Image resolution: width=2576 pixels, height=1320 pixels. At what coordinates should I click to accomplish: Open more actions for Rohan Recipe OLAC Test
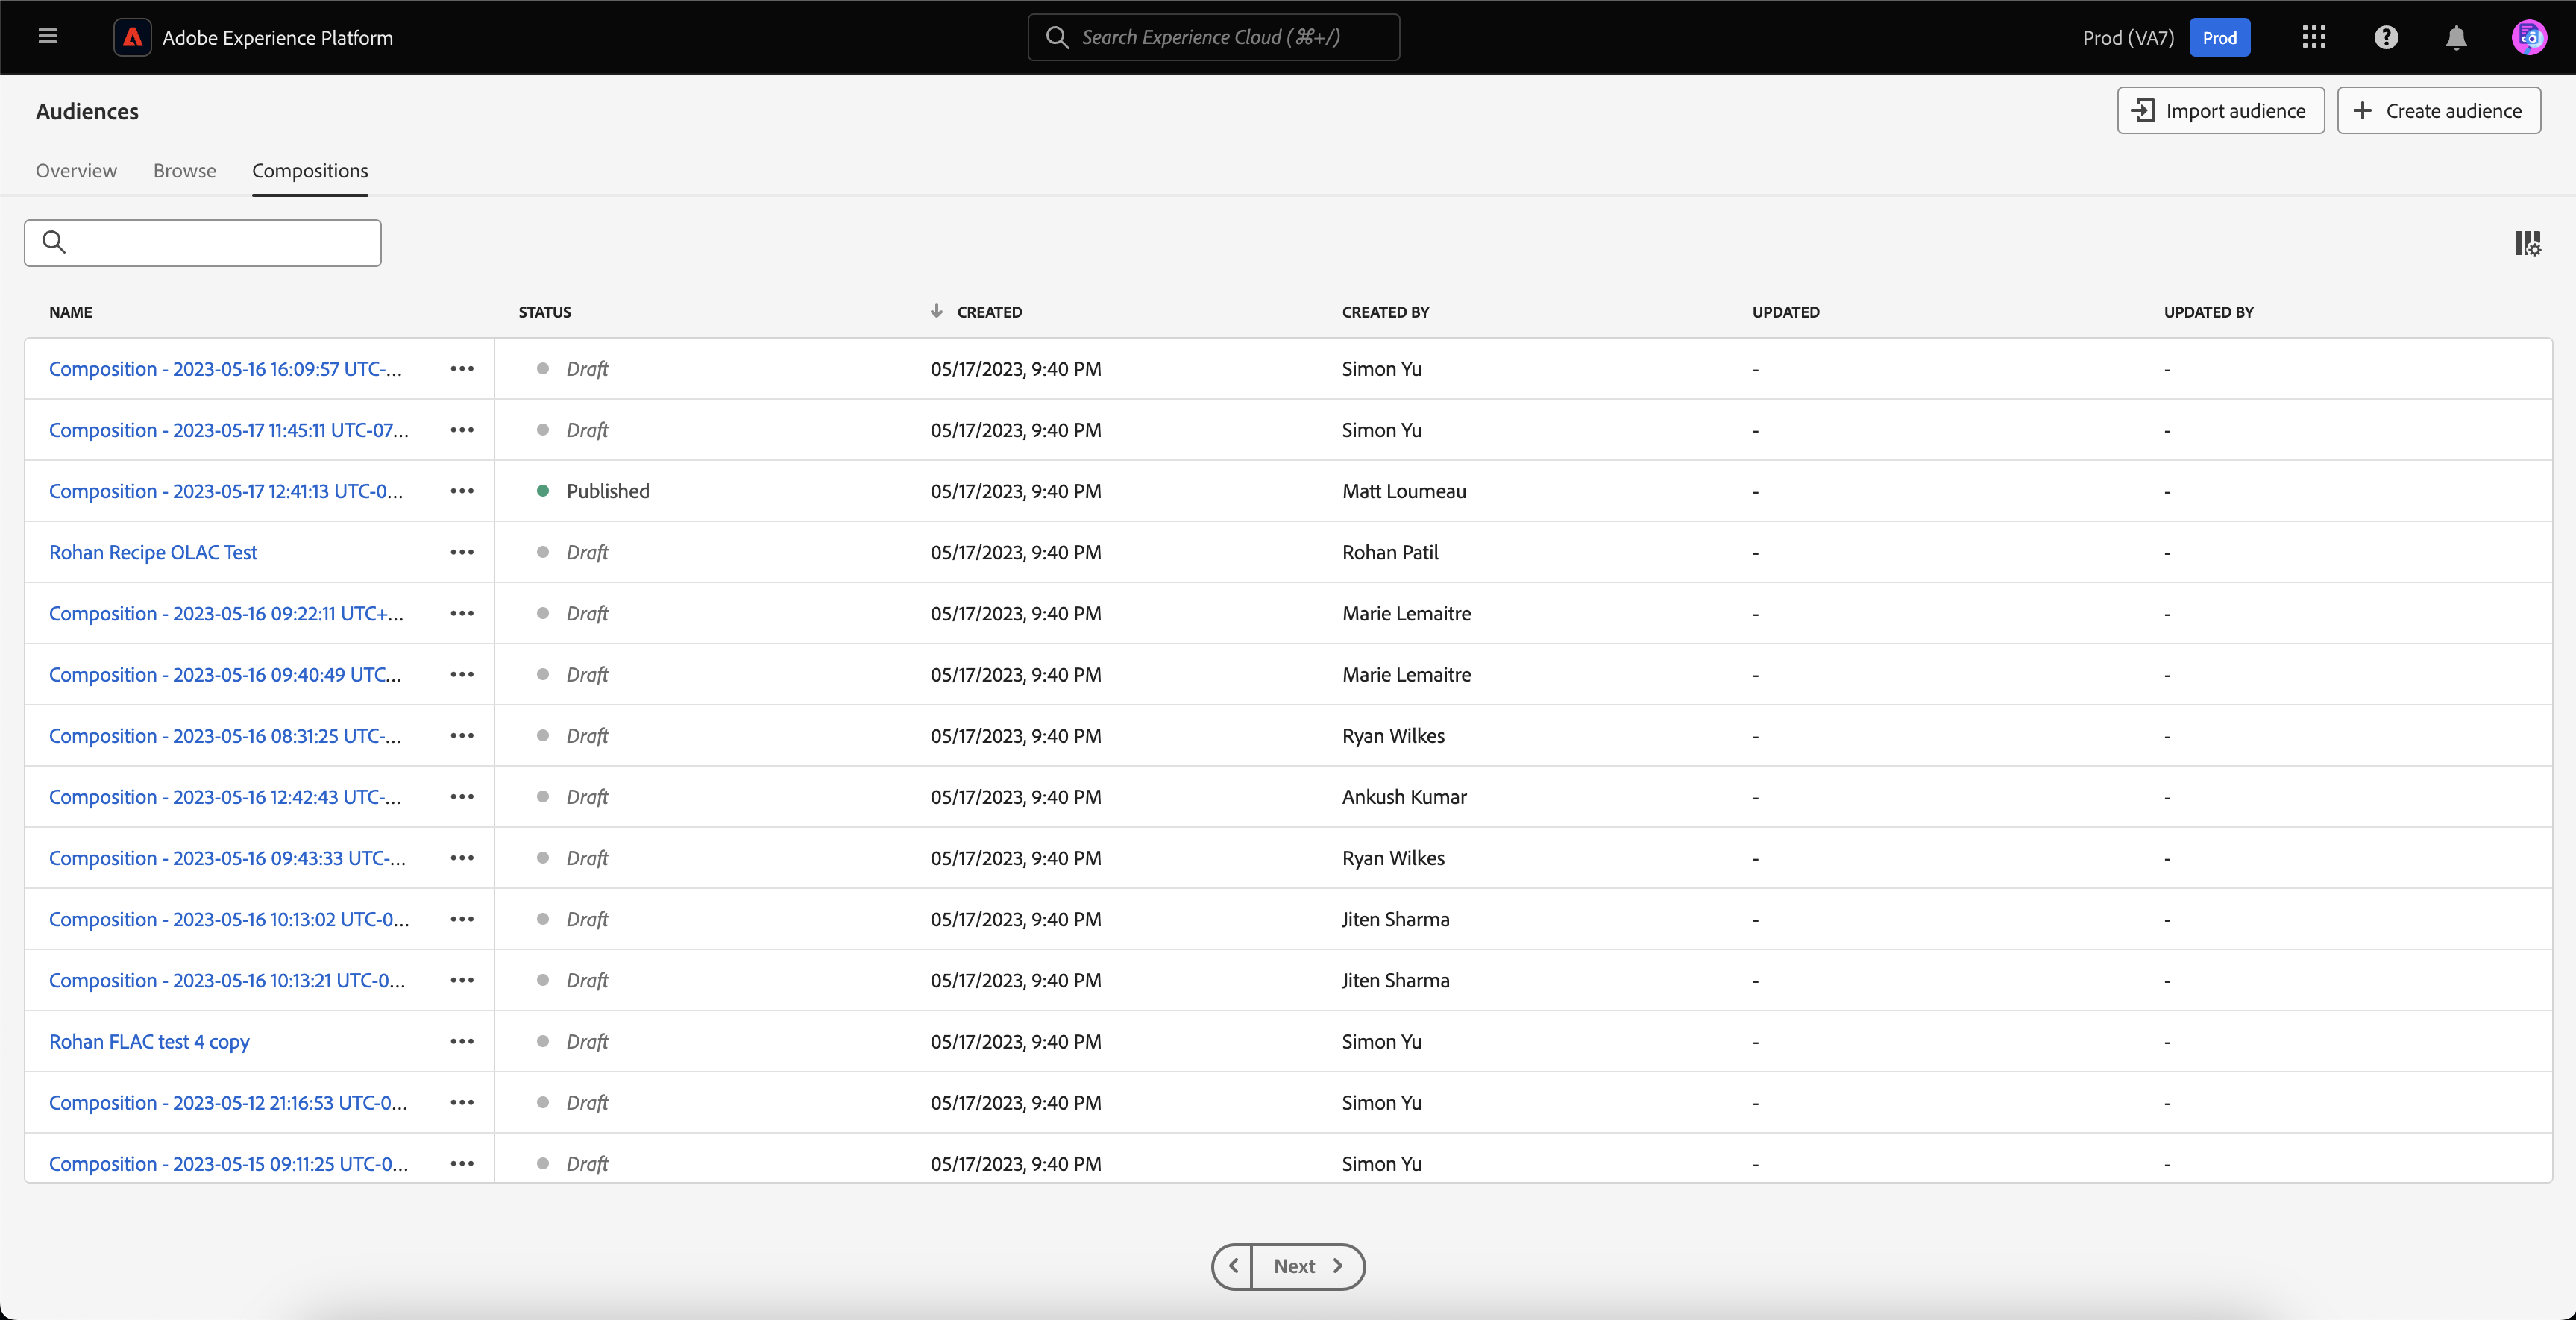[x=462, y=552]
